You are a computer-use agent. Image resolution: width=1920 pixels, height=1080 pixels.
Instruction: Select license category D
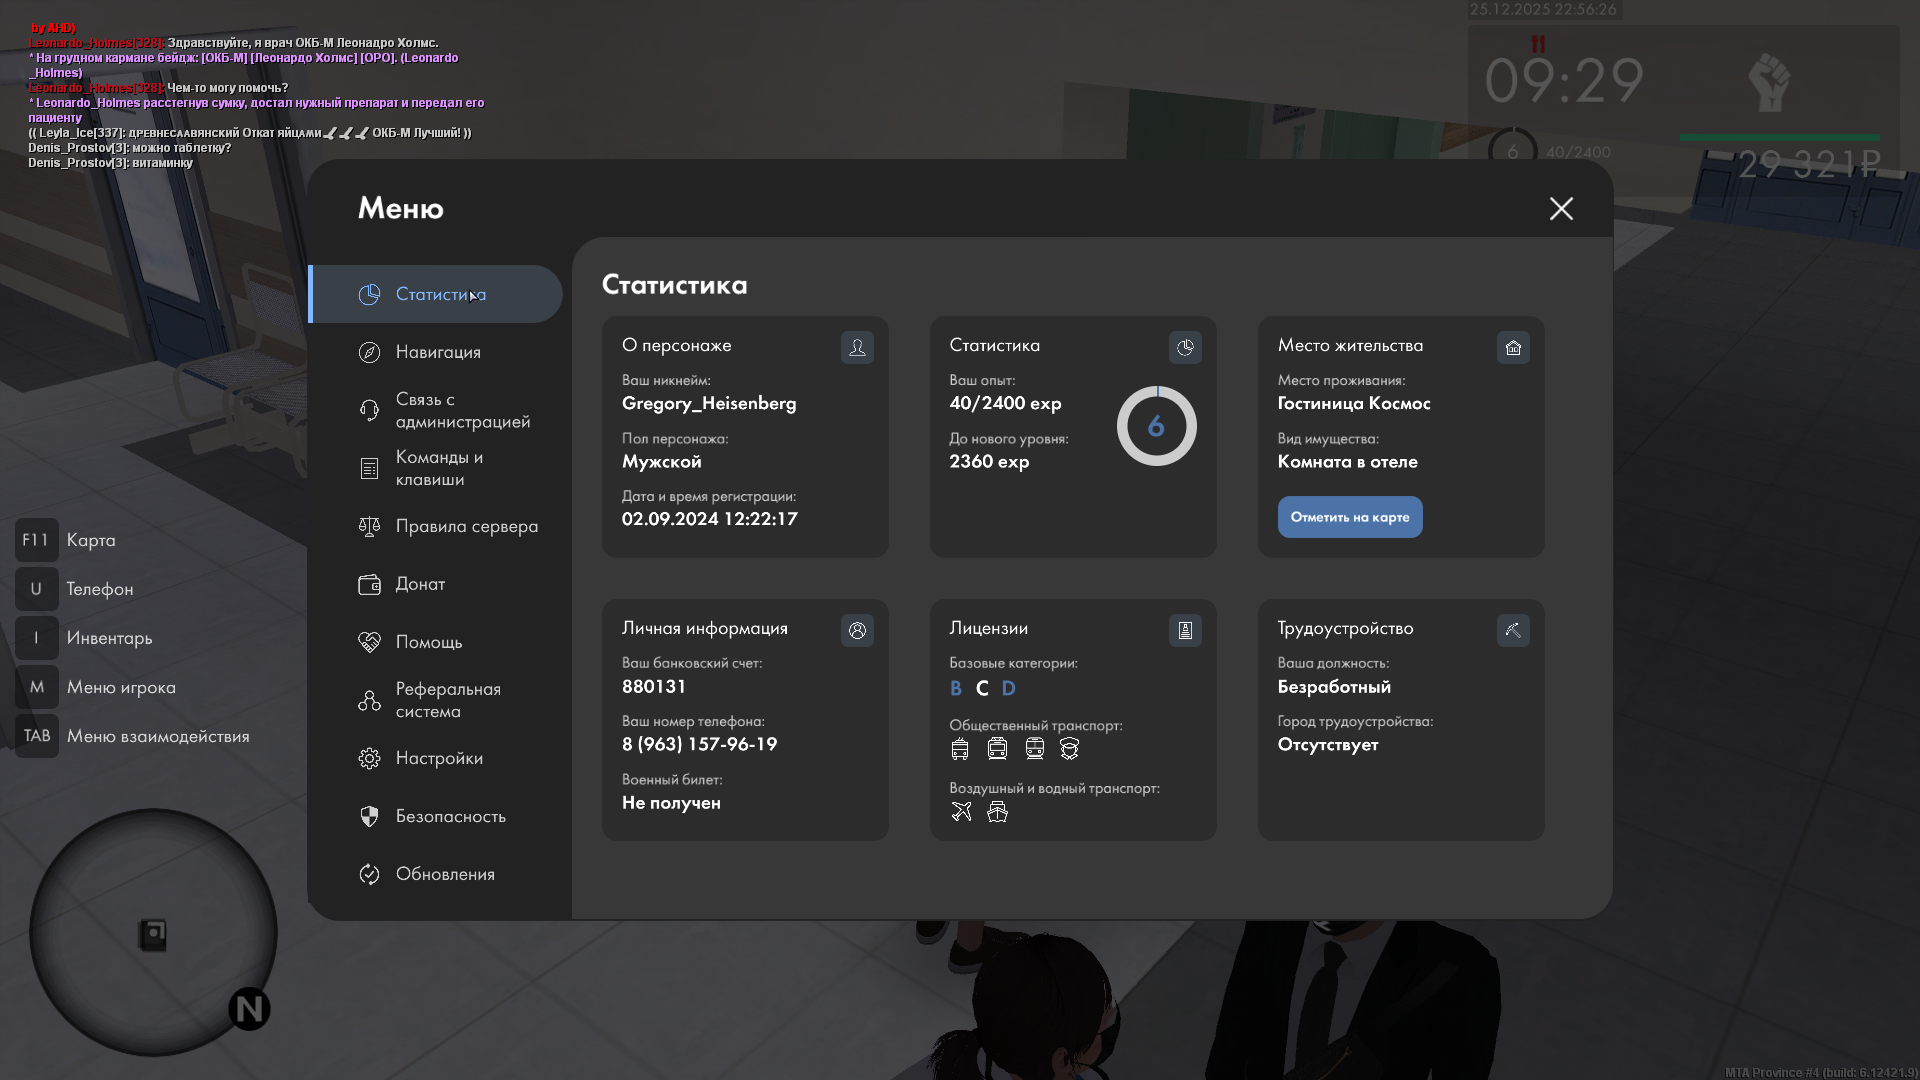1008,688
